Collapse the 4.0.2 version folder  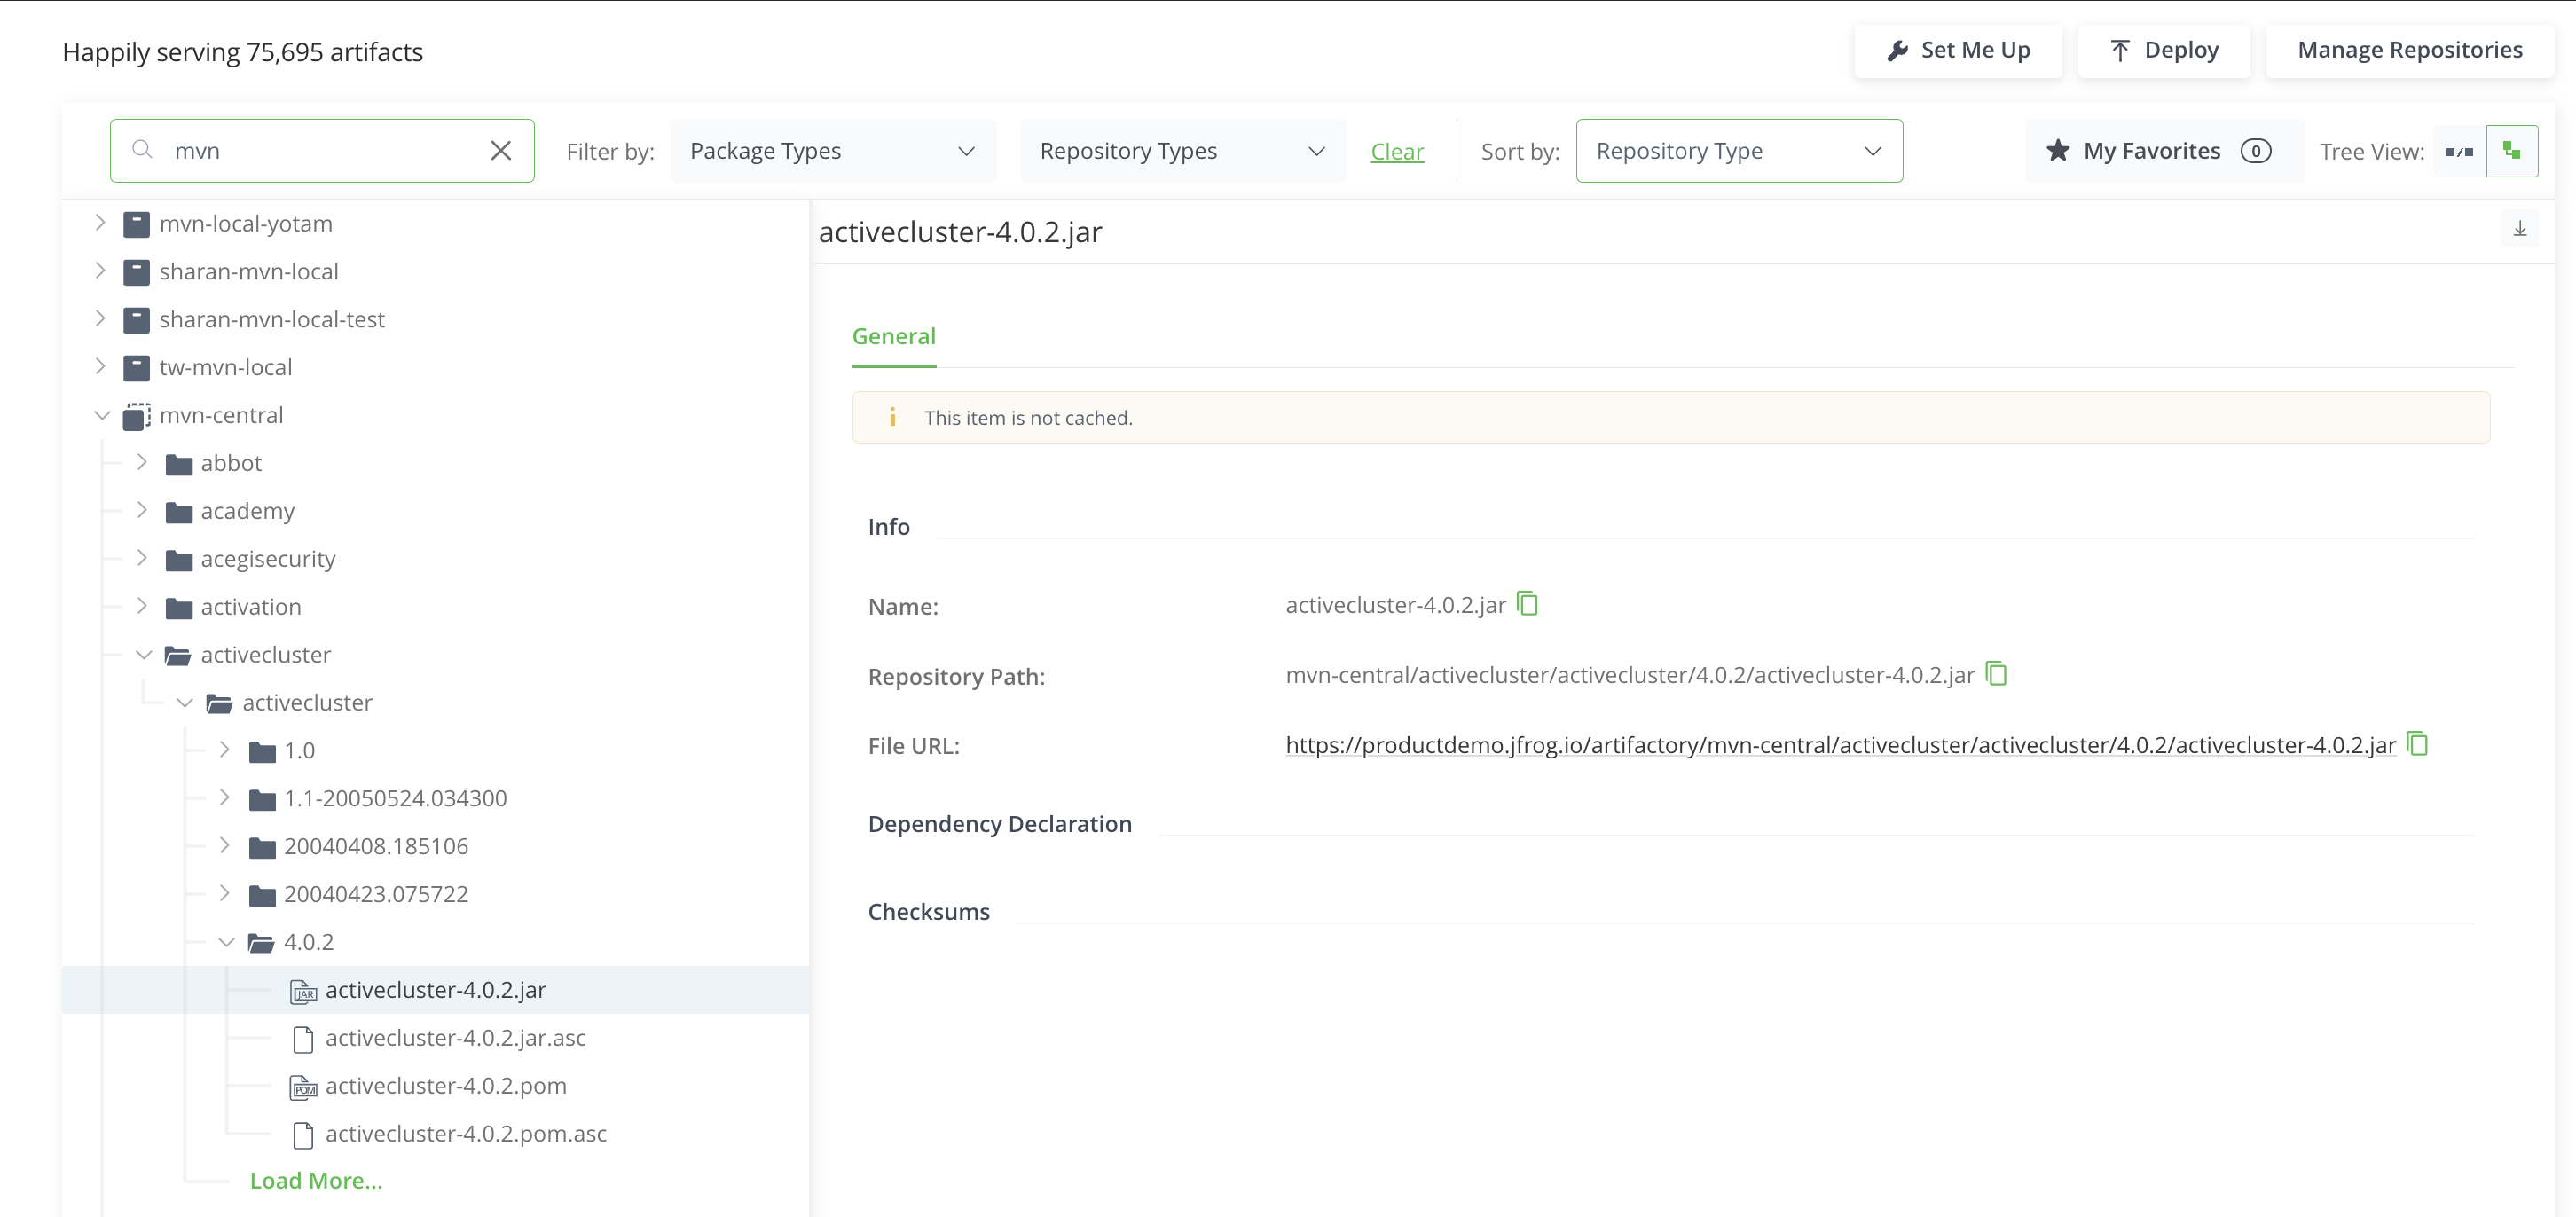[226, 942]
